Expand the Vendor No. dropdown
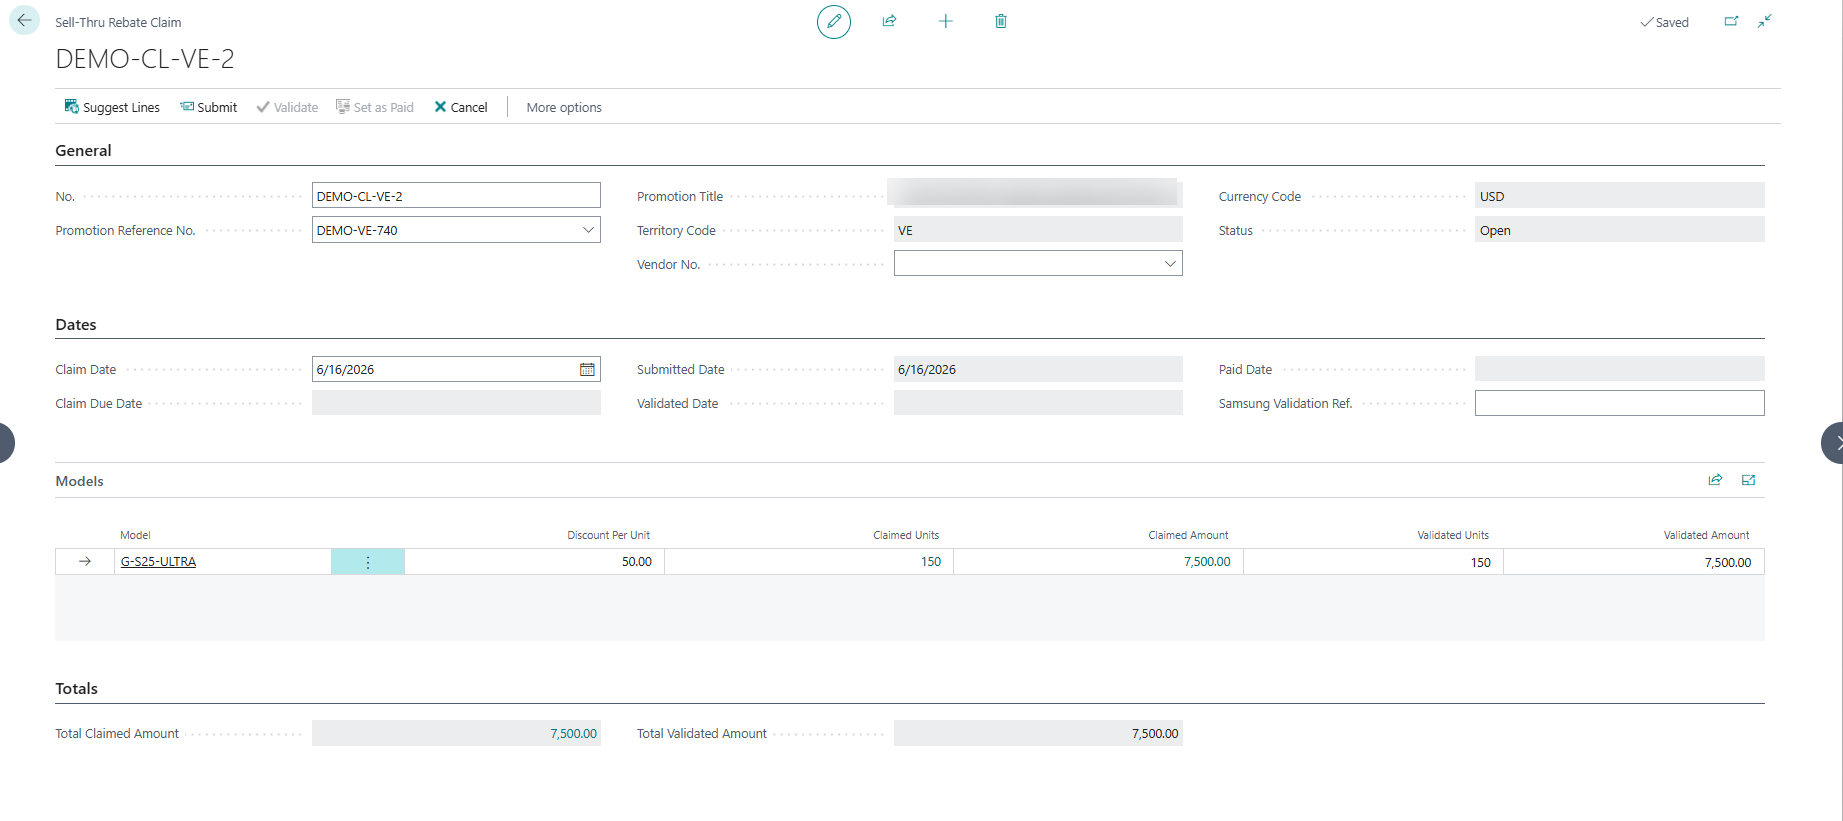 click(x=1170, y=264)
